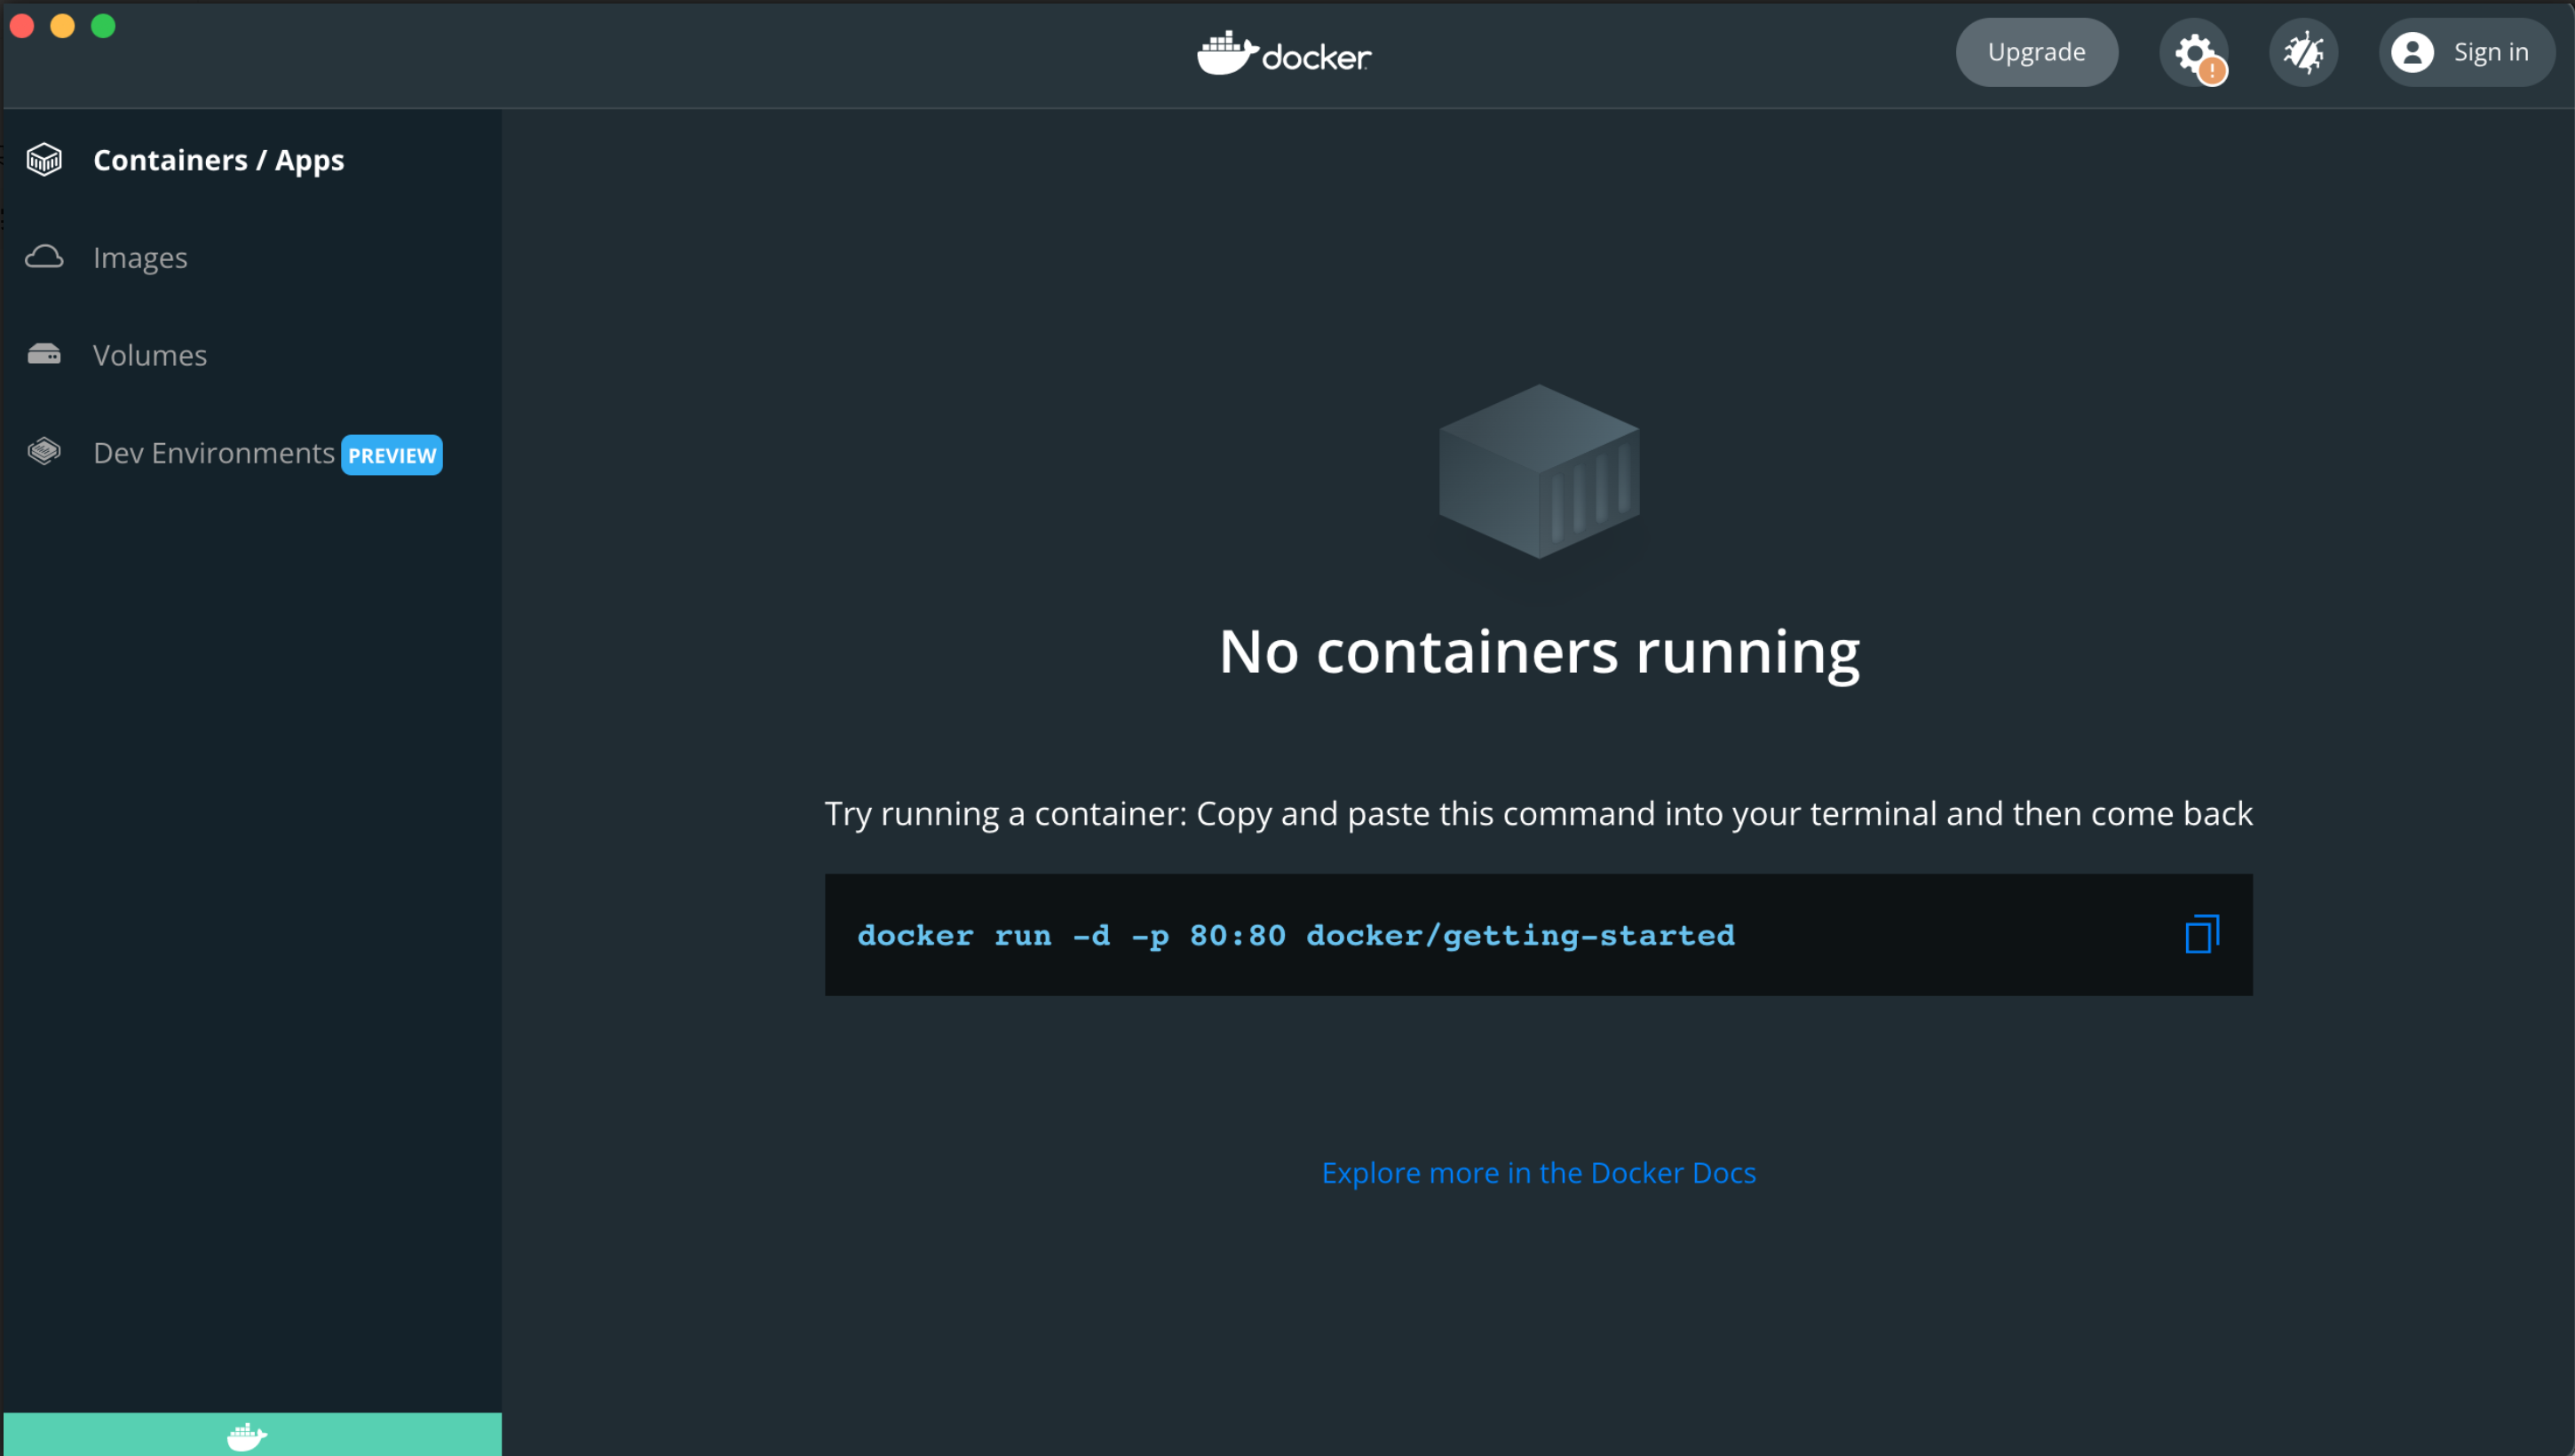Open Images via the cloud icon

pos(43,257)
